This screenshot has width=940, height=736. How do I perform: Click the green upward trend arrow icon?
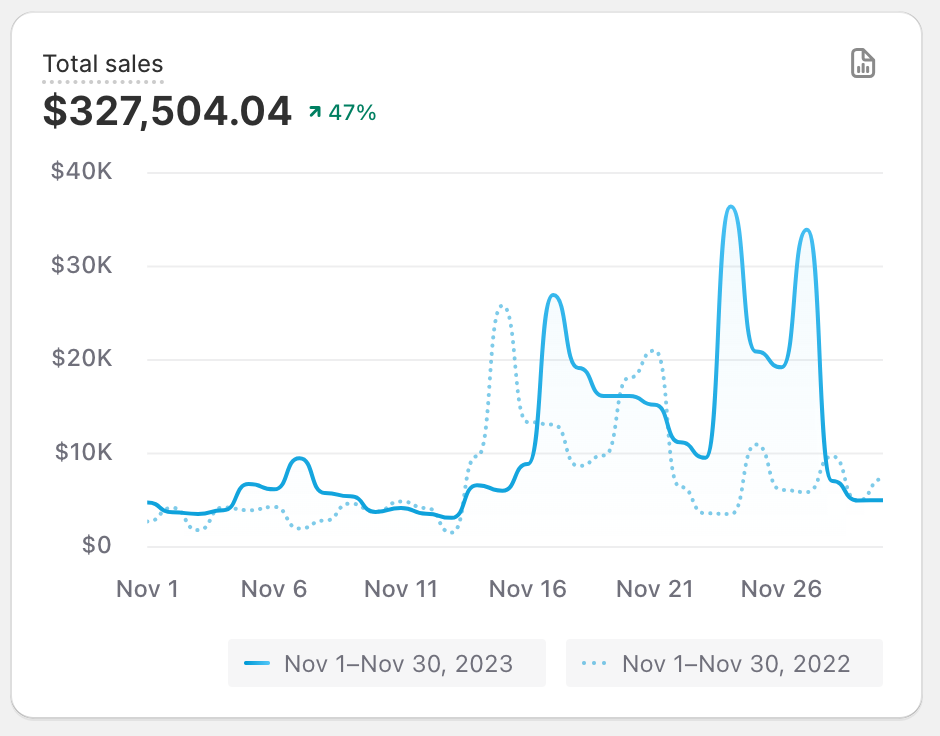pyautogui.click(x=314, y=113)
